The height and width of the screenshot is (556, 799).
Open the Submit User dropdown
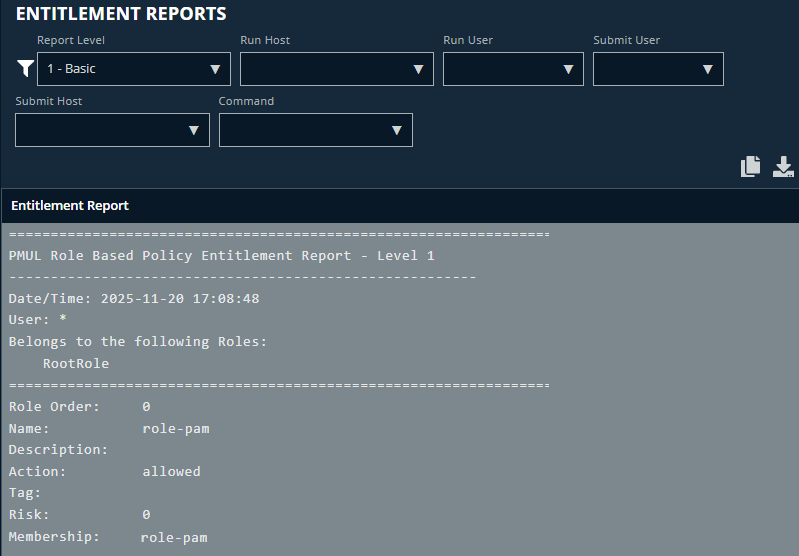click(658, 69)
